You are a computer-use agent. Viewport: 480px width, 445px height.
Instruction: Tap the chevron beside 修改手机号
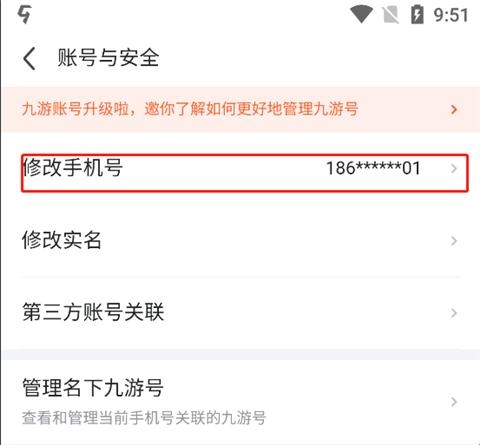[454, 169]
